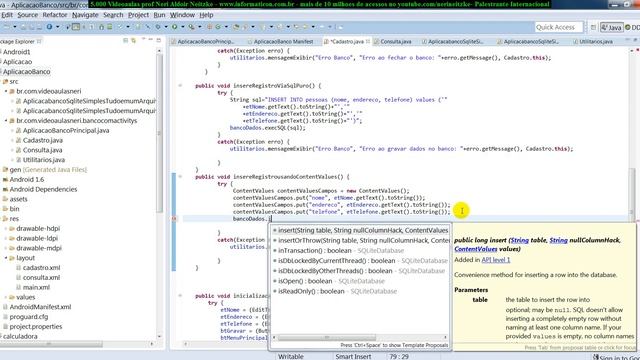Open the Navigate menu
The image size is (640, 360).
pos(85,15)
